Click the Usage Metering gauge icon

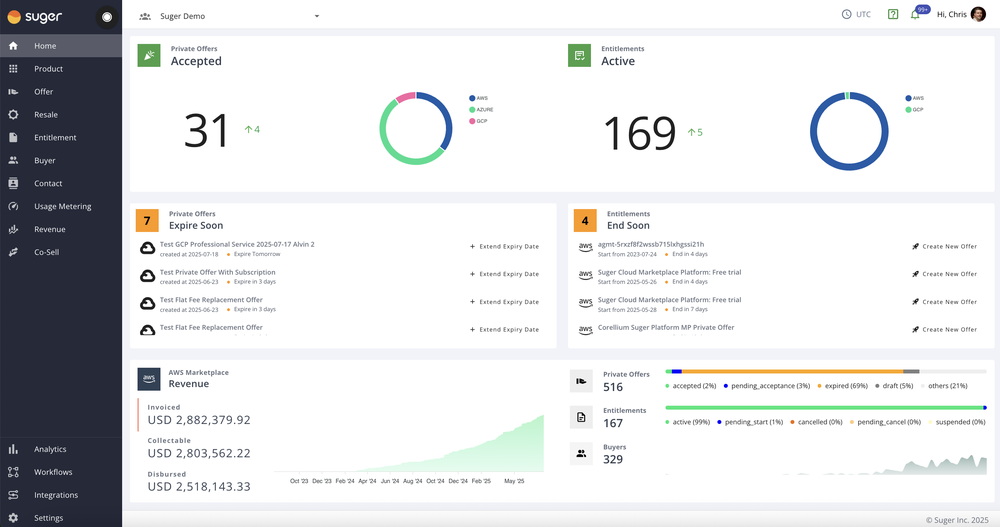(13, 206)
